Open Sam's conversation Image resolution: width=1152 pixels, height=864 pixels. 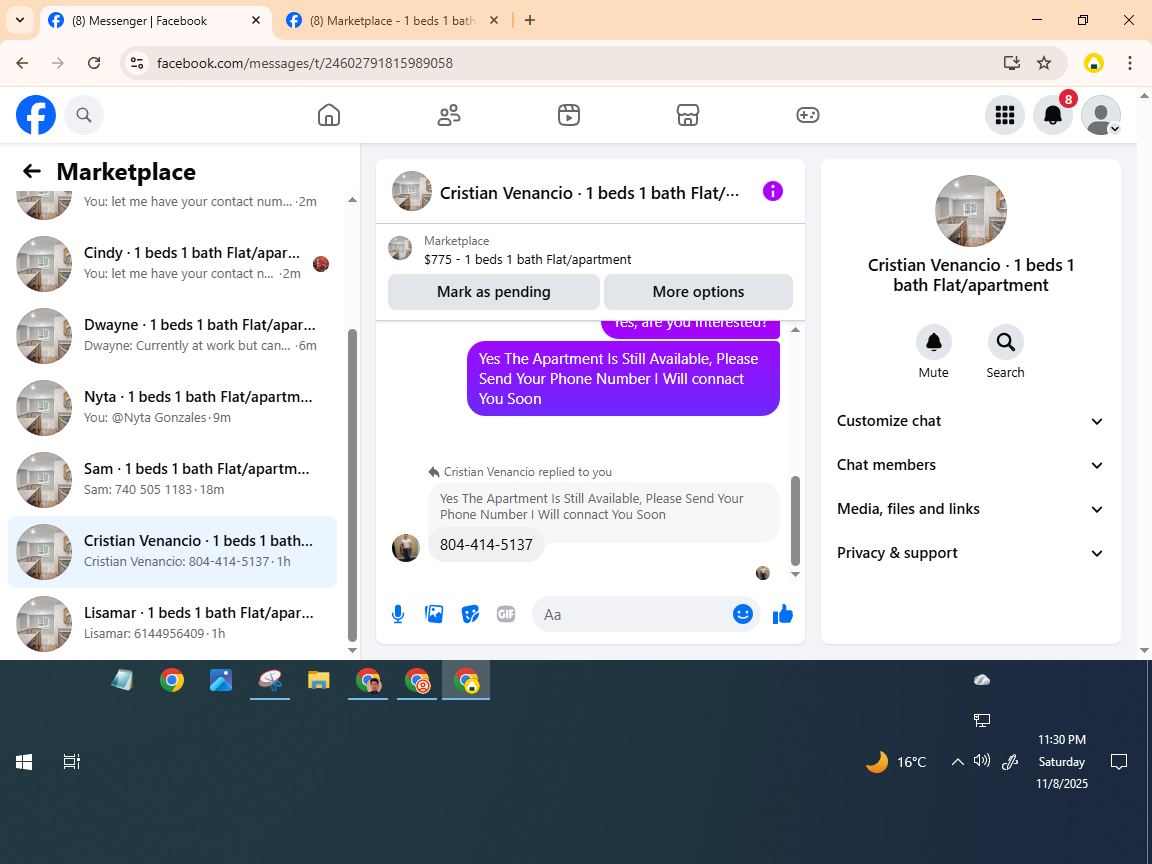point(173,479)
